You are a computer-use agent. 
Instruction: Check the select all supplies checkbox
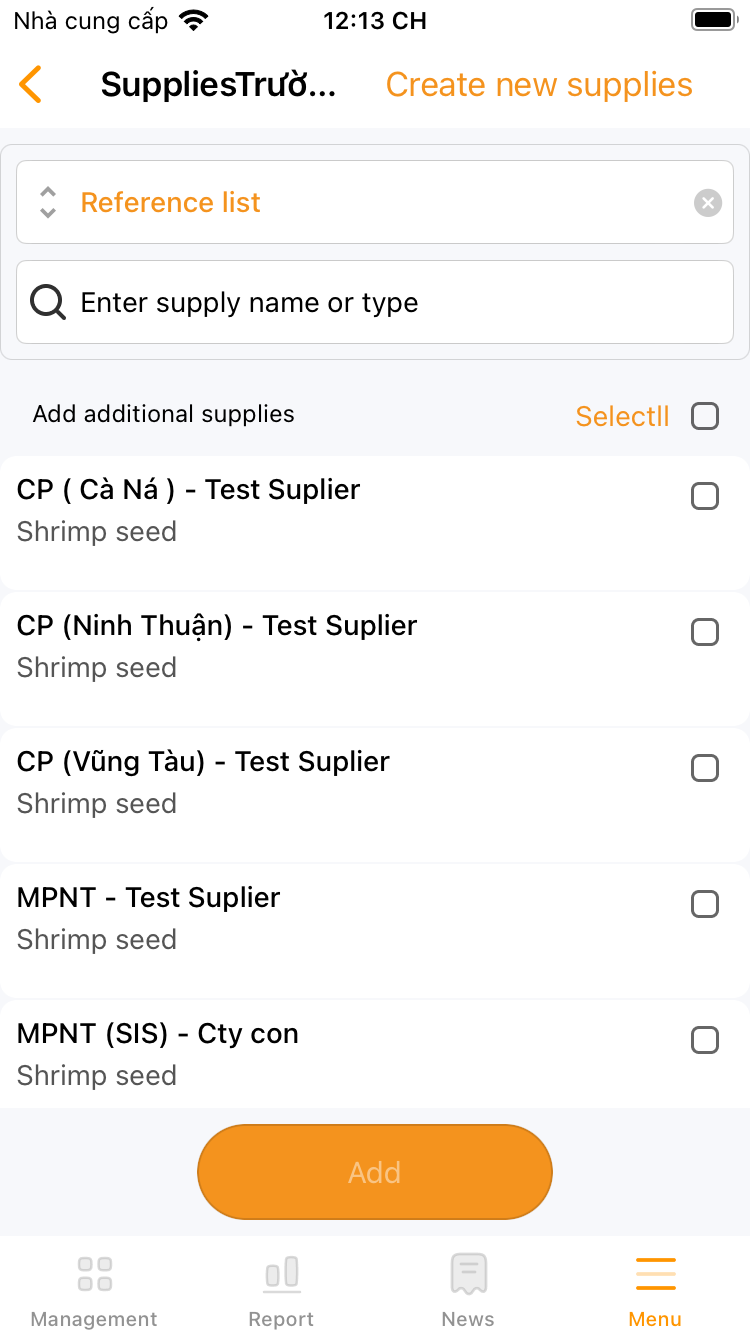pos(705,416)
